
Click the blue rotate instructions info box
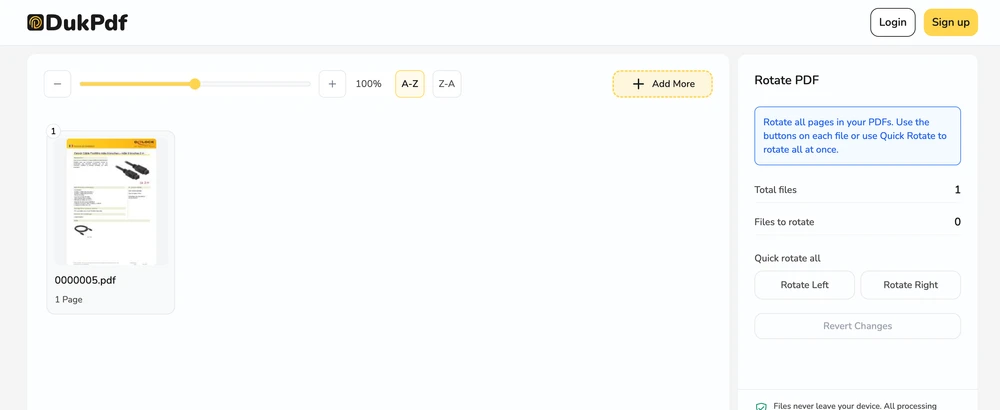[x=858, y=136]
